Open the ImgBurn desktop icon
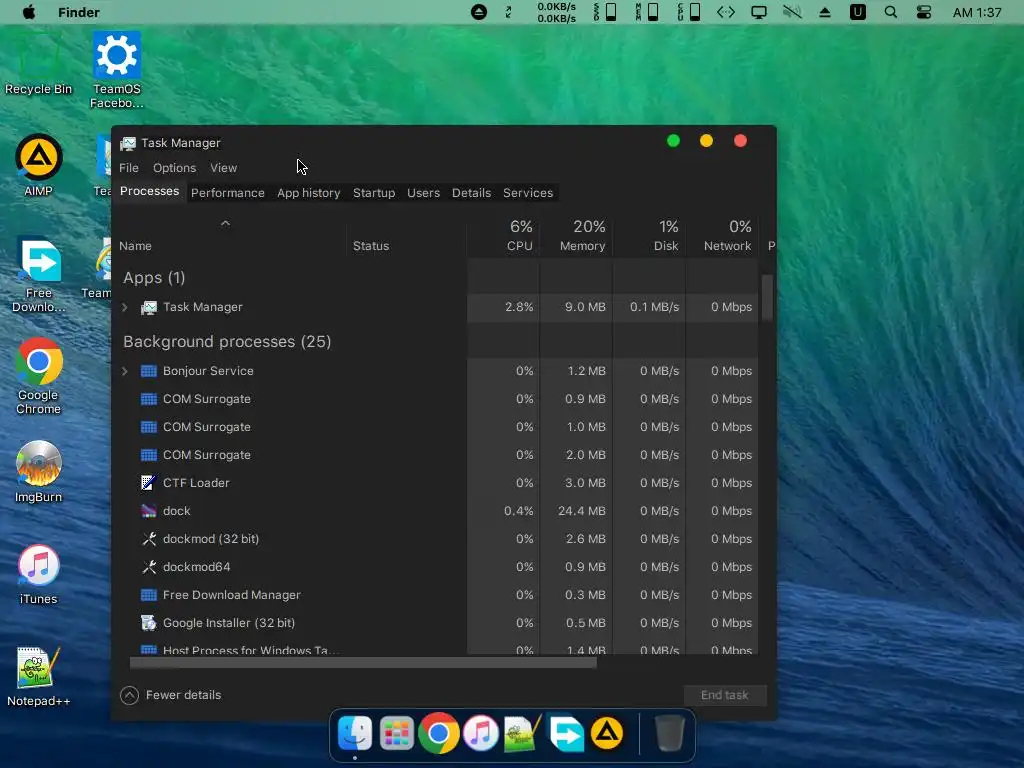The height and width of the screenshot is (768, 1024). coord(39,472)
